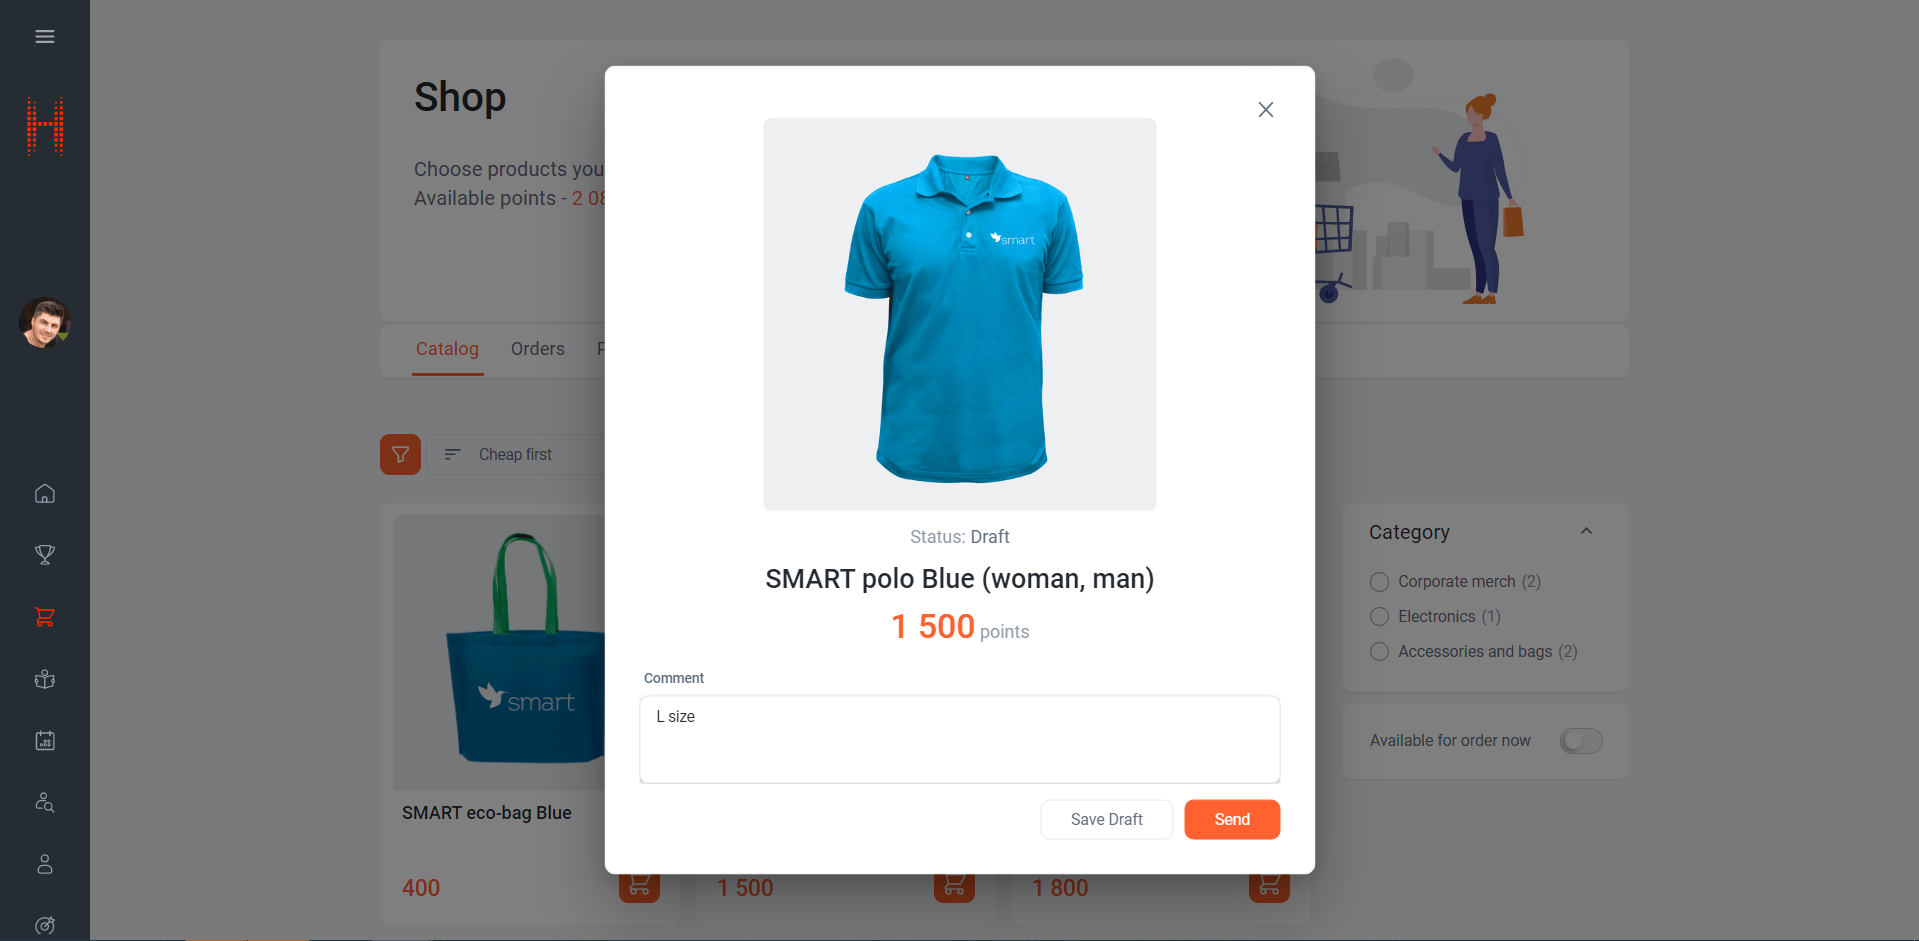Toggle Available for order now switch
The width and height of the screenshot is (1919, 941).
coord(1581,741)
